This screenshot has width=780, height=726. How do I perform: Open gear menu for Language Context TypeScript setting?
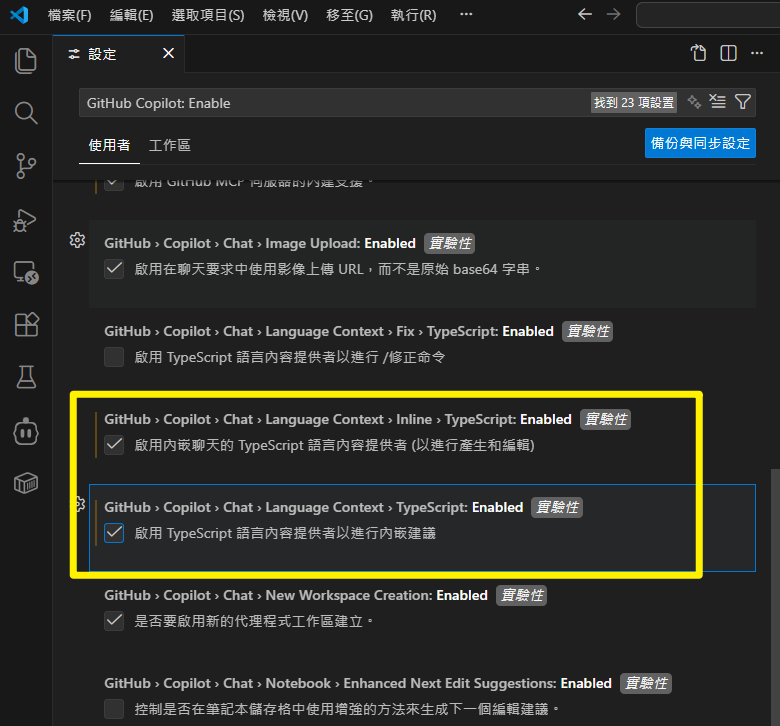[80, 505]
